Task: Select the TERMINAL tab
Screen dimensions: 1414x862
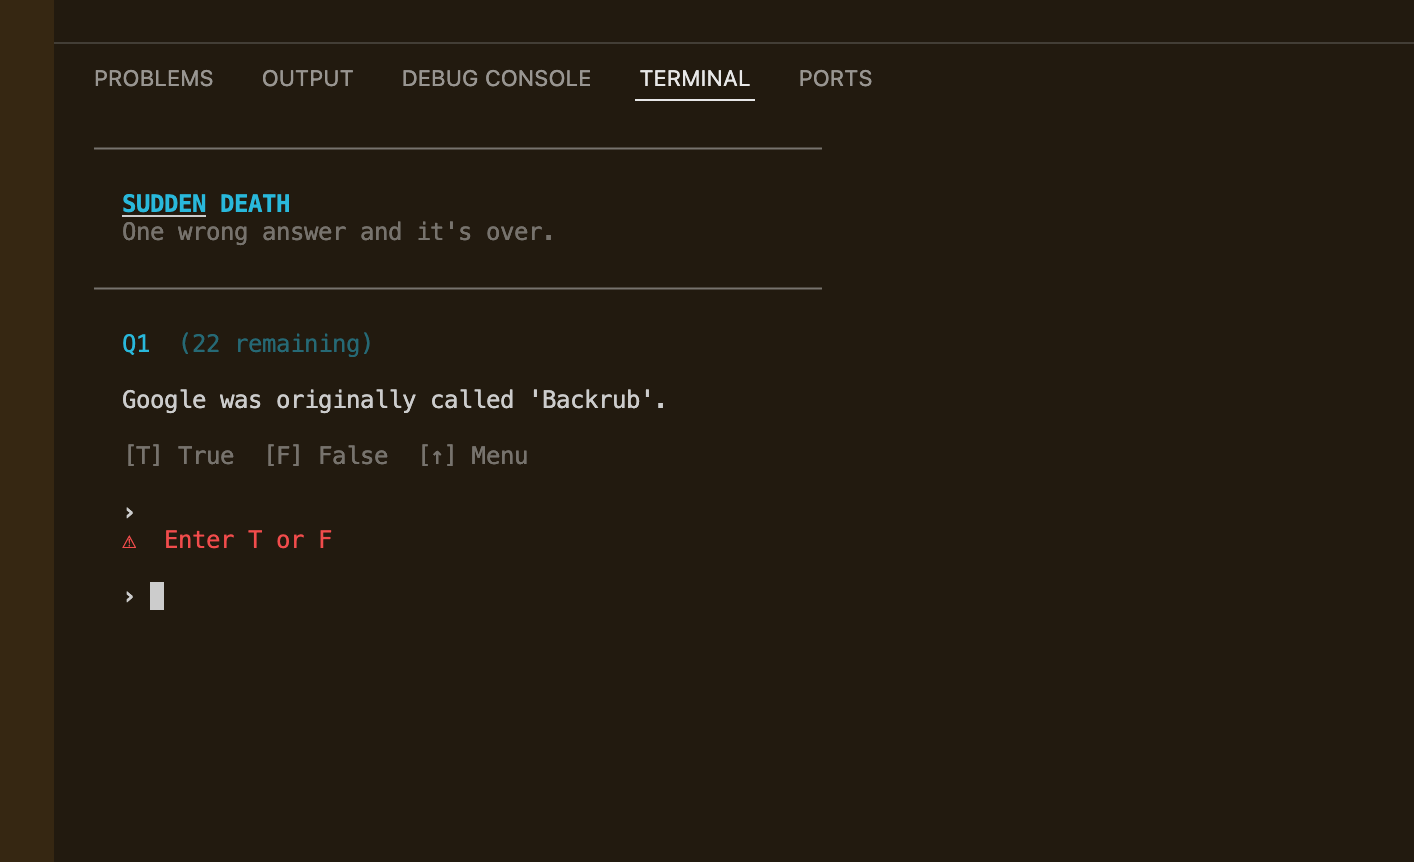Action: click(695, 78)
